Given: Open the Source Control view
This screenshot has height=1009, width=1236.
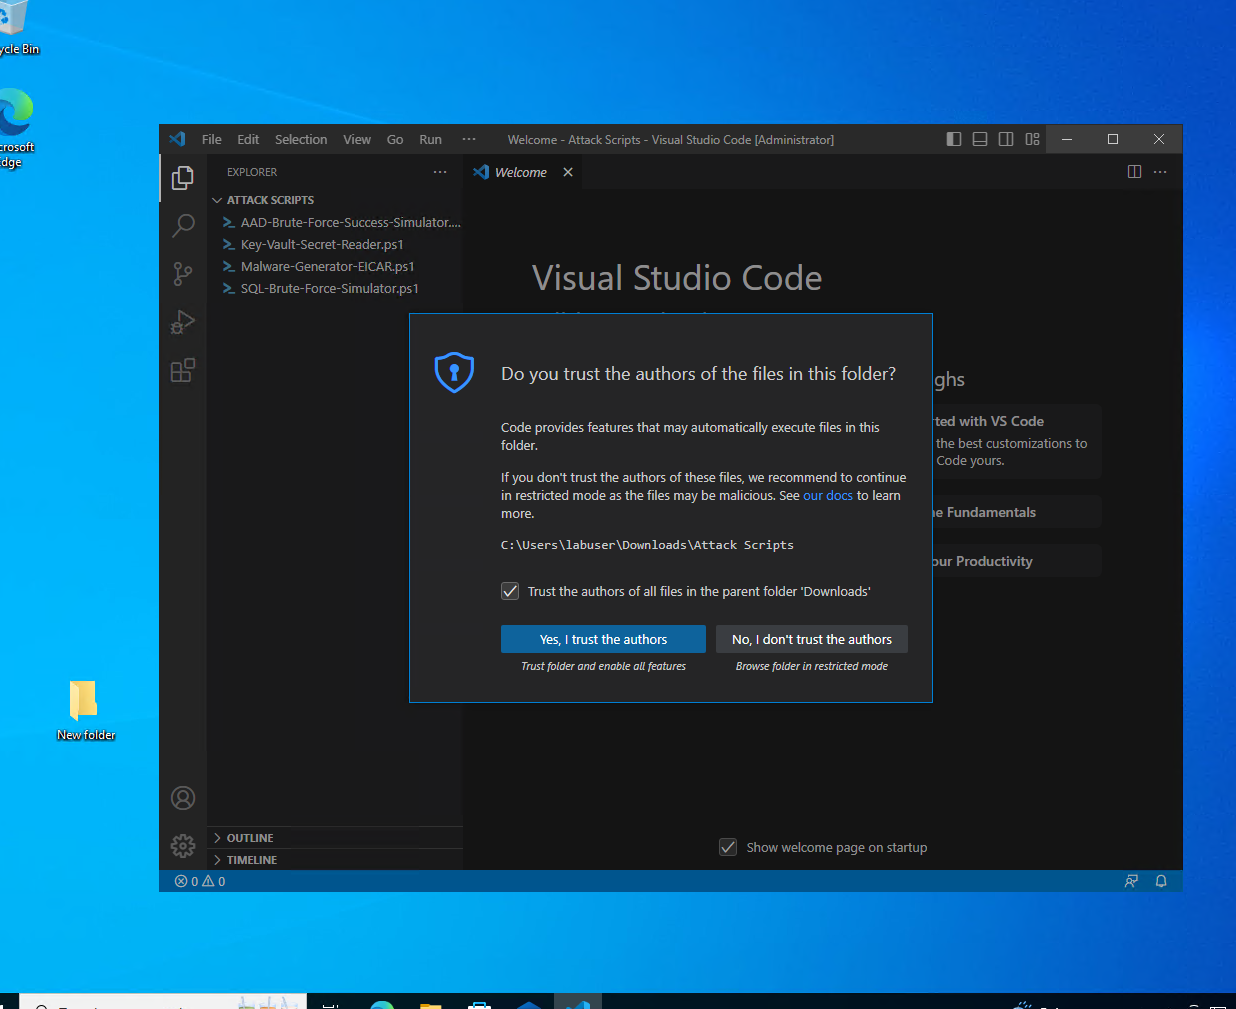Looking at the screenshot, I should (x=183, y=273).
